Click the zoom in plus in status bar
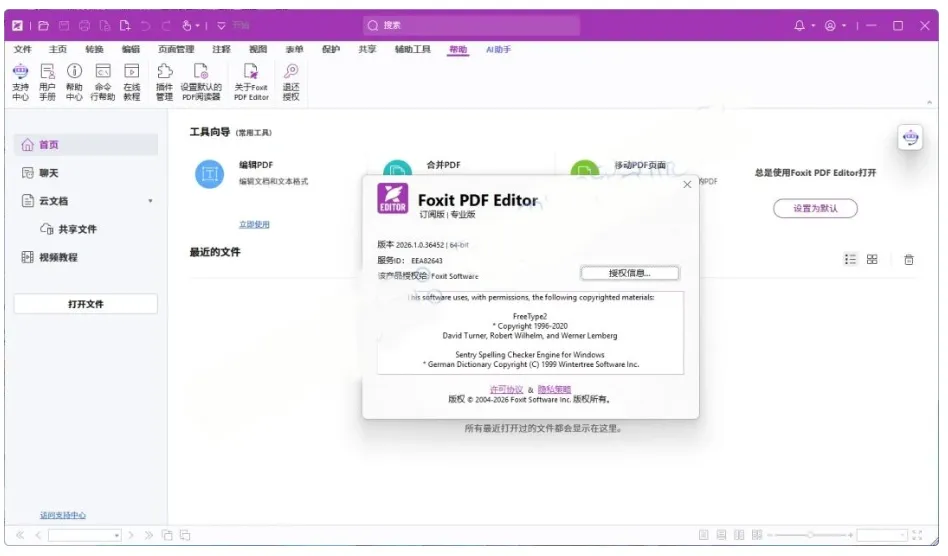This screenshot has height=556, width=948. point(850,535)
